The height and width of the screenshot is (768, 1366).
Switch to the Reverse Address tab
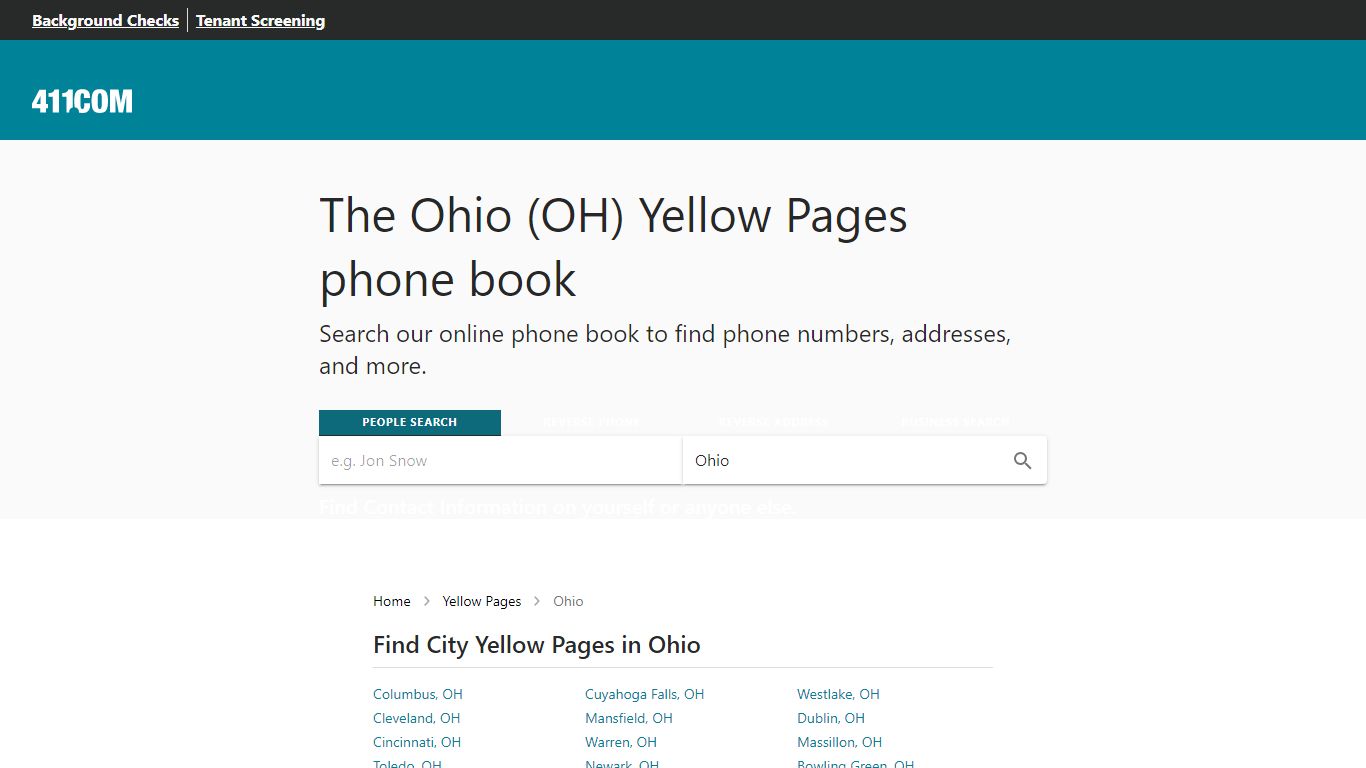click(774, 422)
